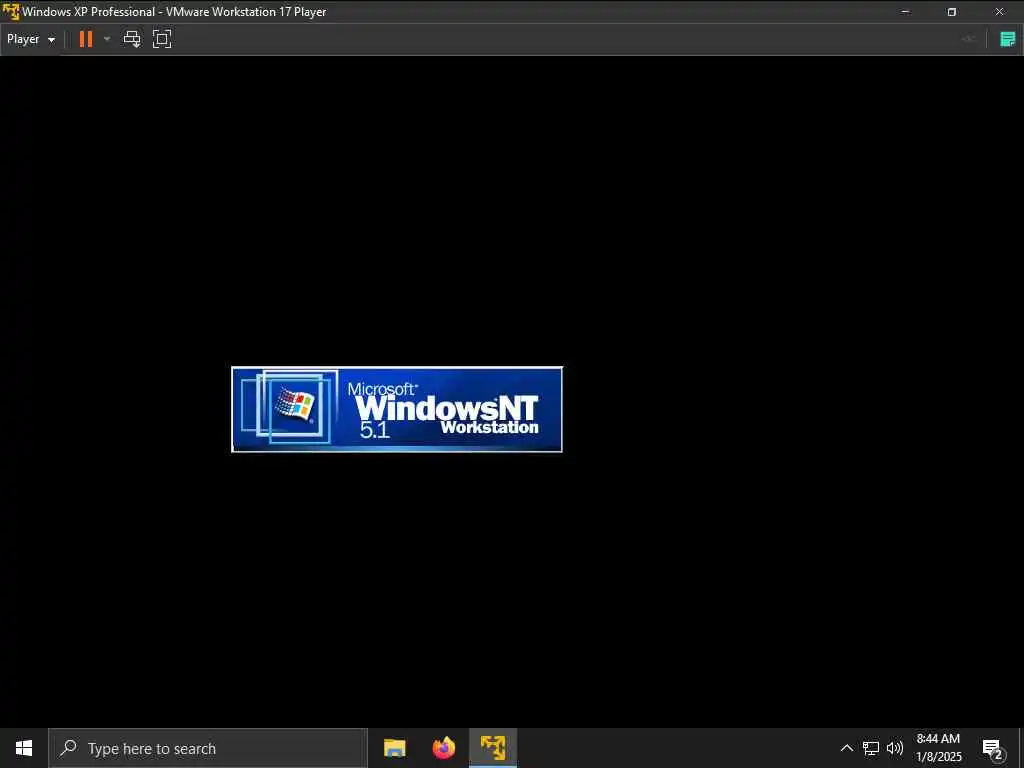
Task: Close the VMware Player window
Action: point(999,12)
